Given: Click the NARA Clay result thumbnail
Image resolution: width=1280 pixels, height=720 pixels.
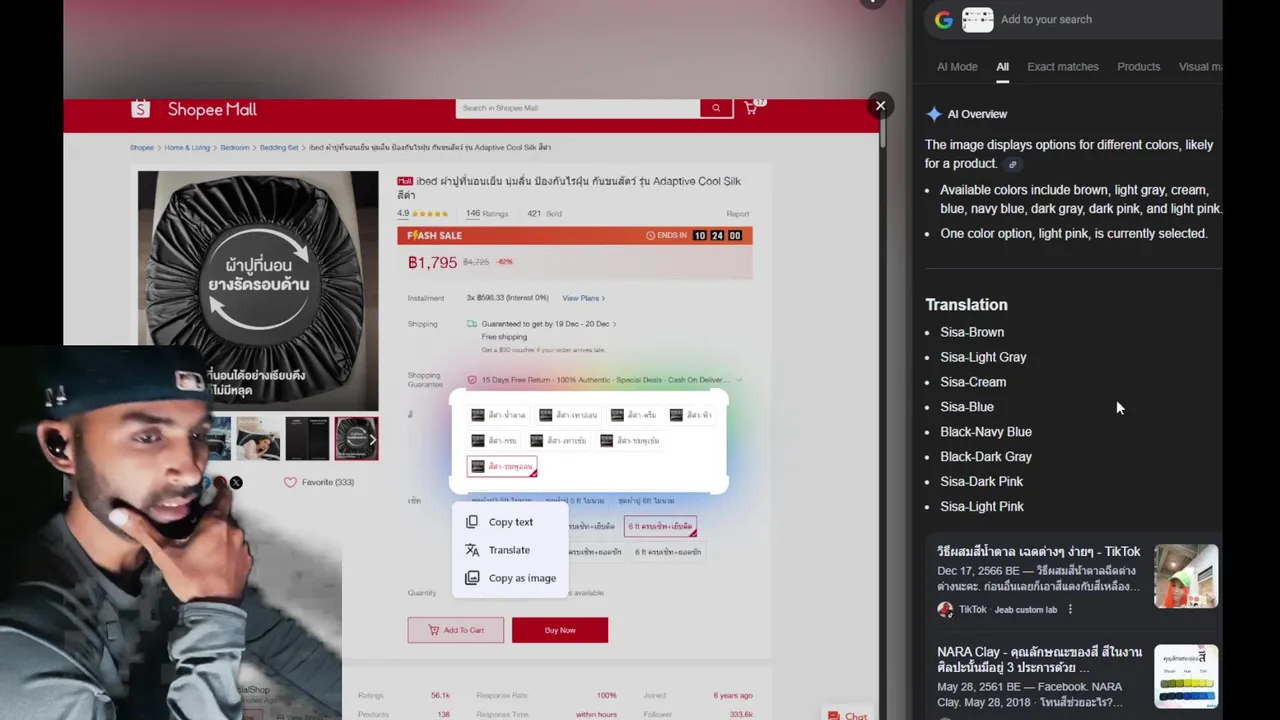Looking at the screenshot, I should pos(1186,676).
